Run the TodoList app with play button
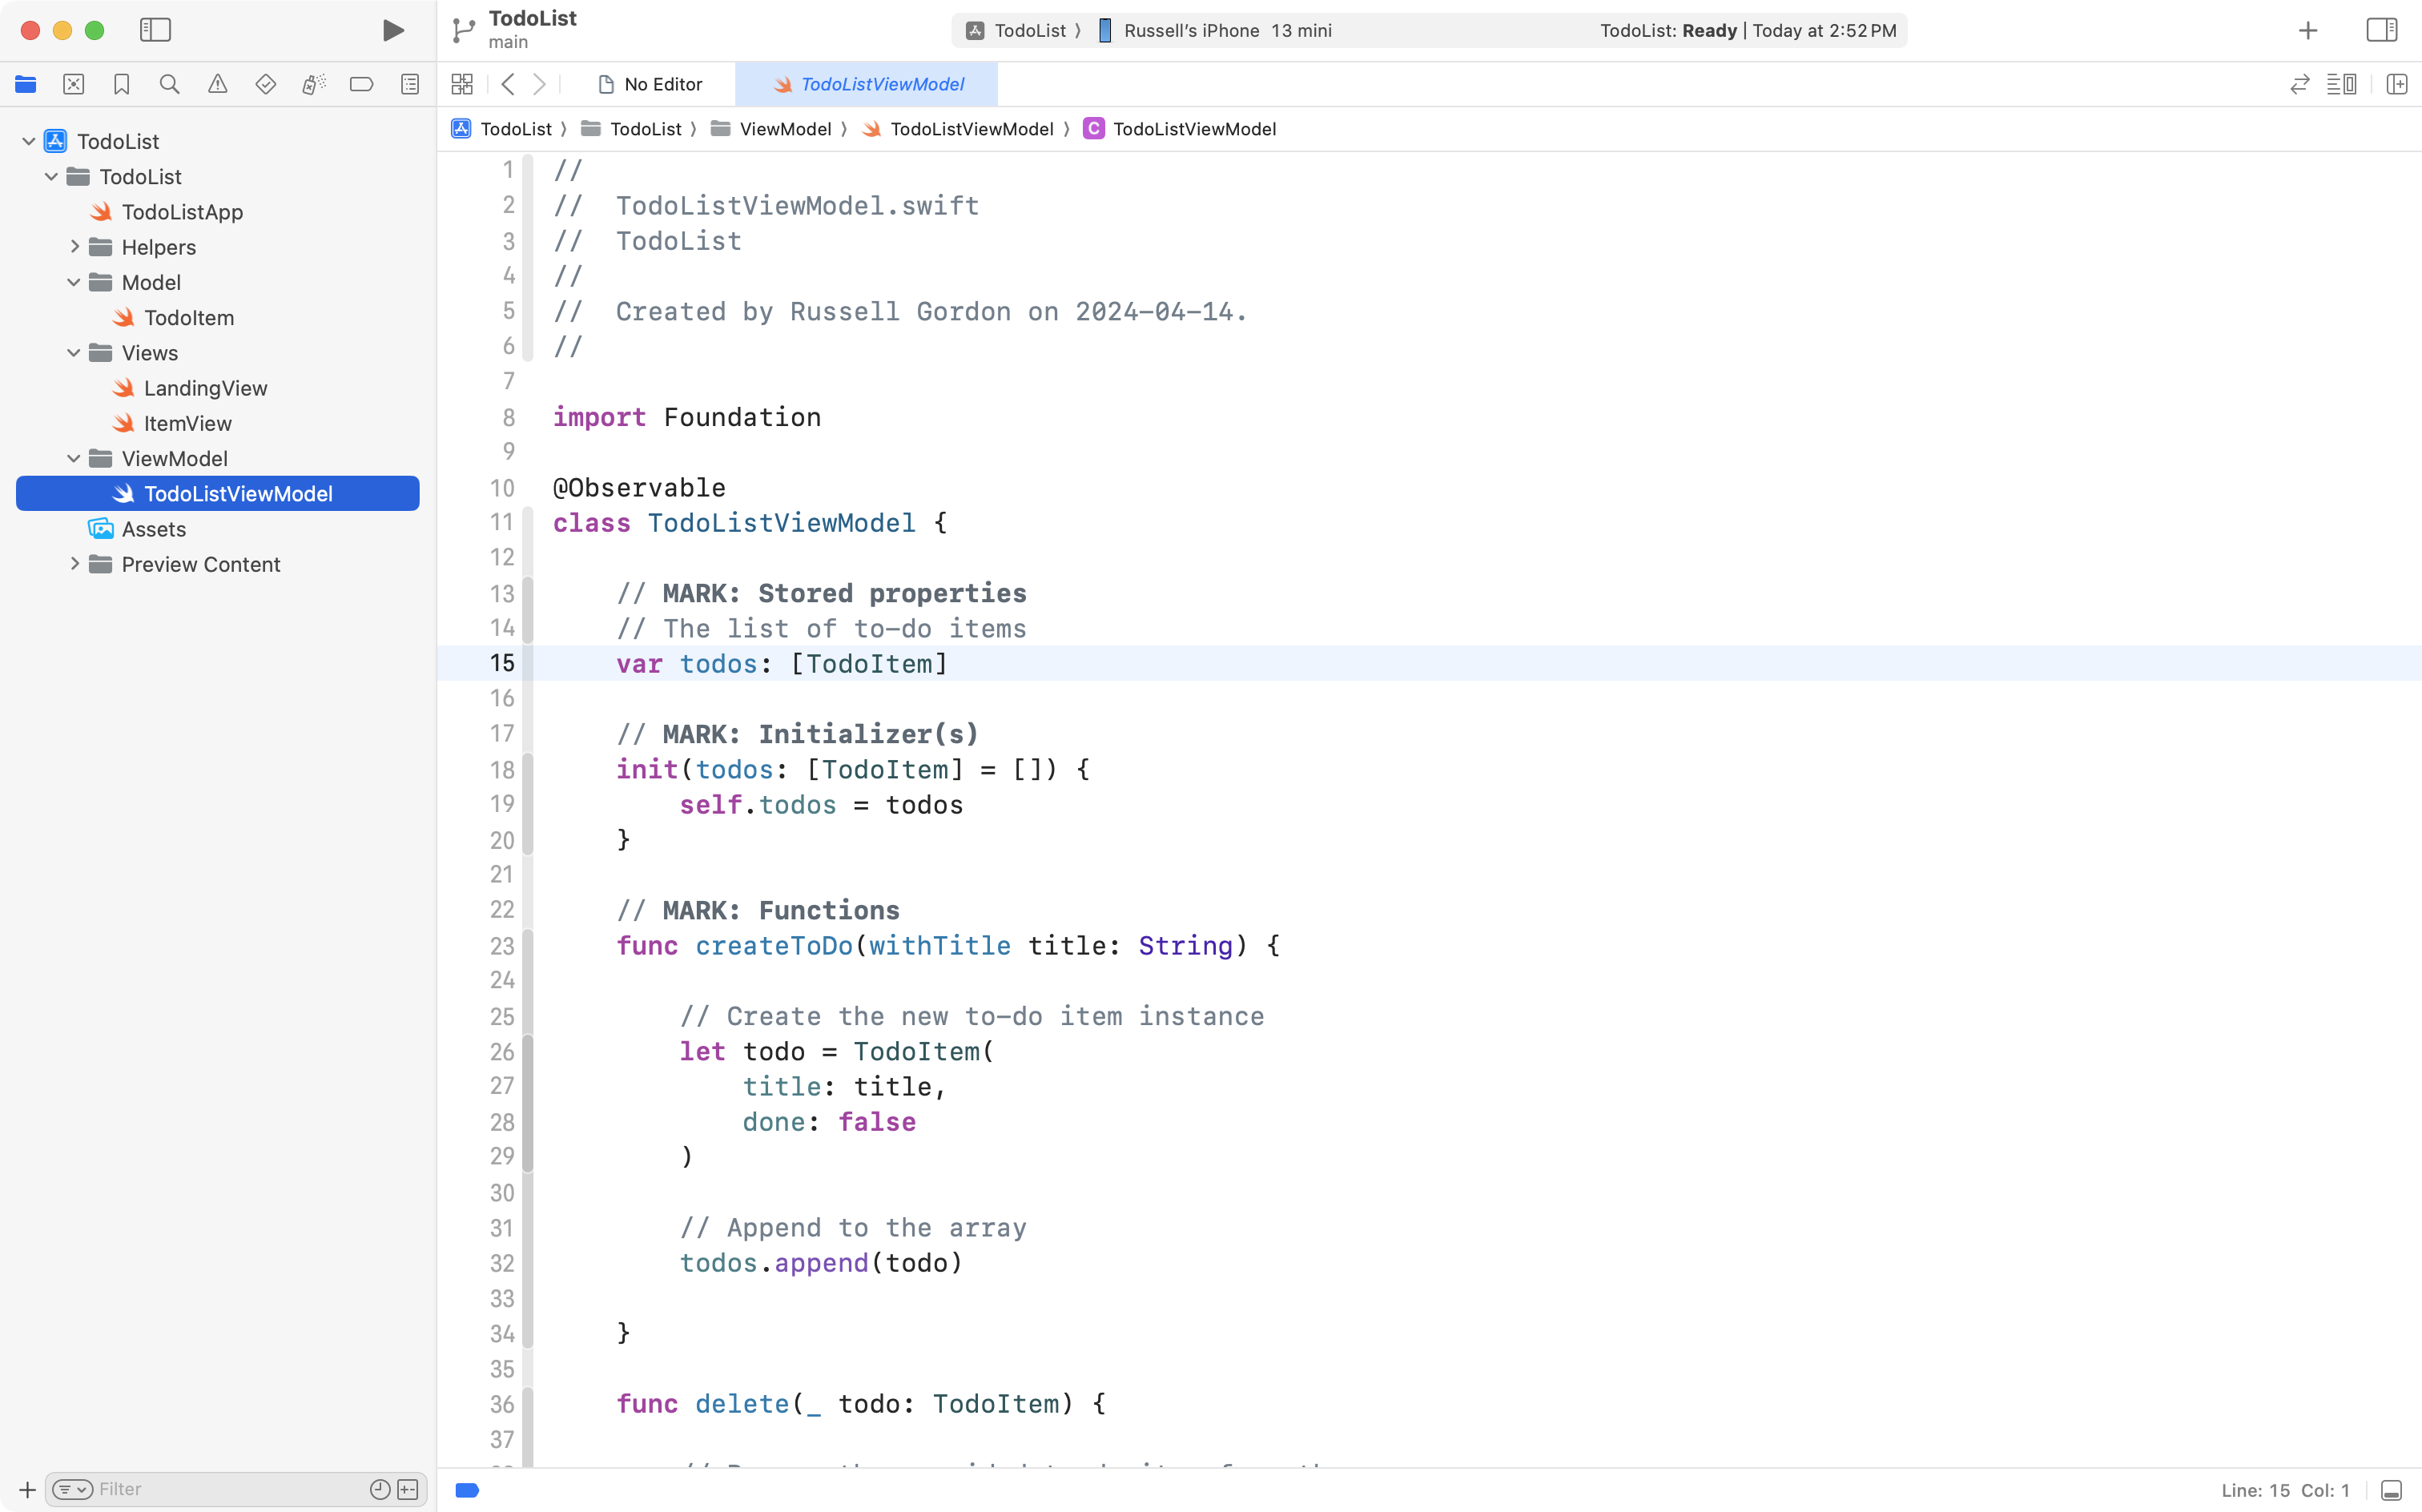Image resolution: width=2422 pixels, height=1512 pixels. click(392, 30)
